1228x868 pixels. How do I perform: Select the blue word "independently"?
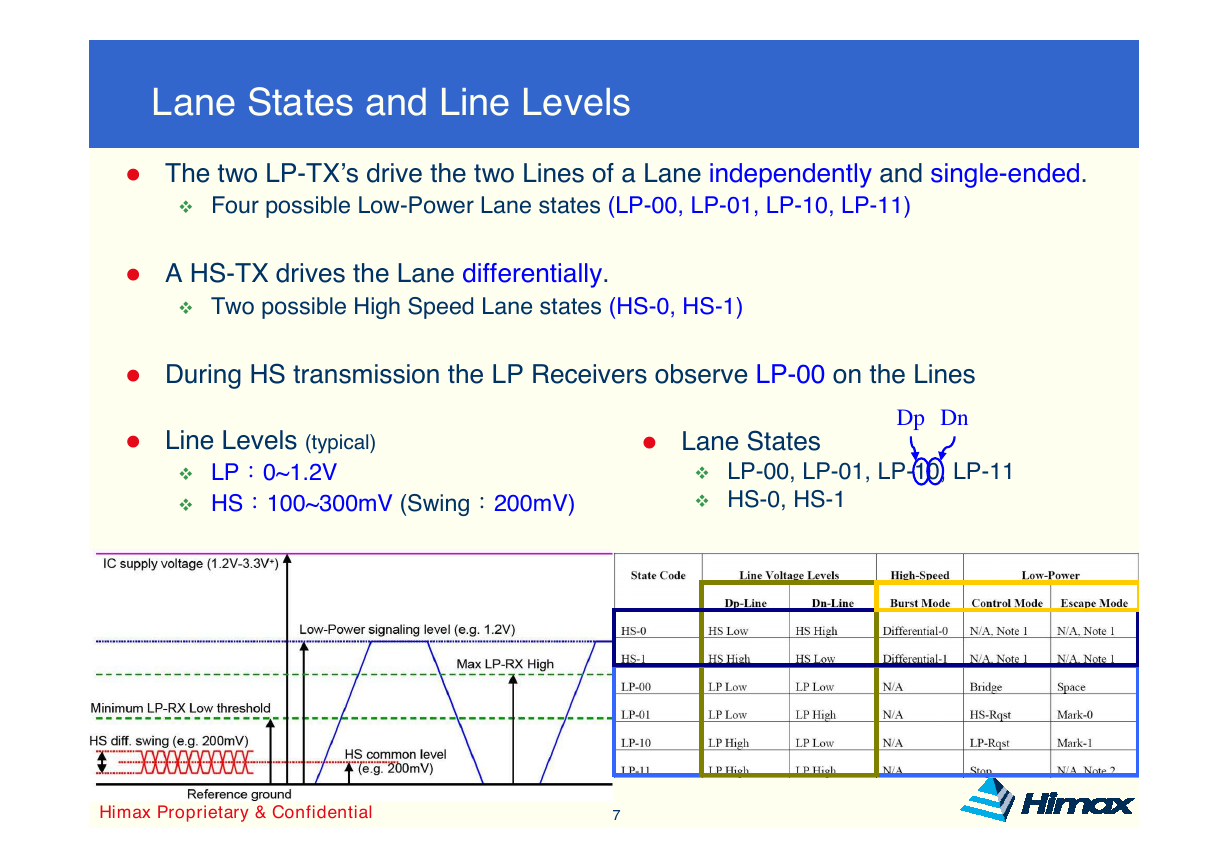[x=790, y=174]
